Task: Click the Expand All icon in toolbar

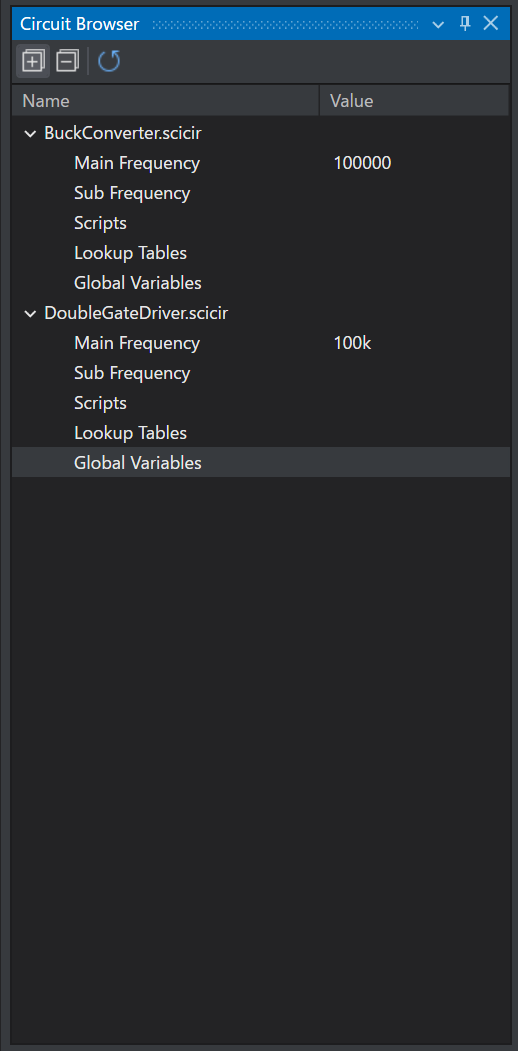Action: [33, 62]
